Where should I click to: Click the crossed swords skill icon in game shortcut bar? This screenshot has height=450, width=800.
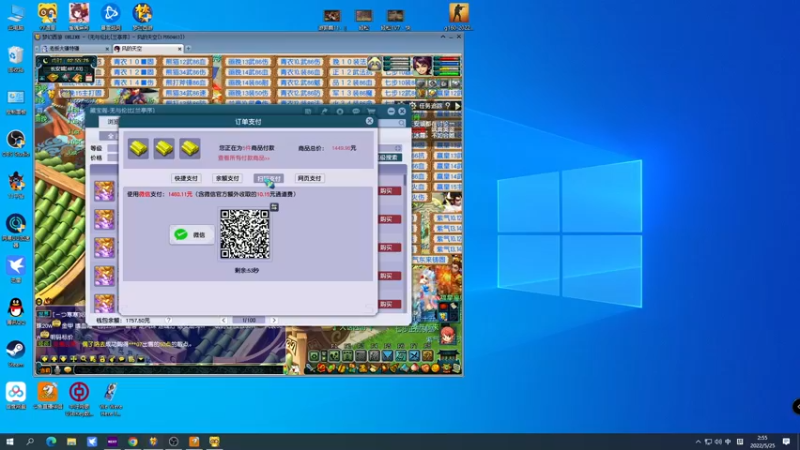pyautogui.click(x=414, y=356)
